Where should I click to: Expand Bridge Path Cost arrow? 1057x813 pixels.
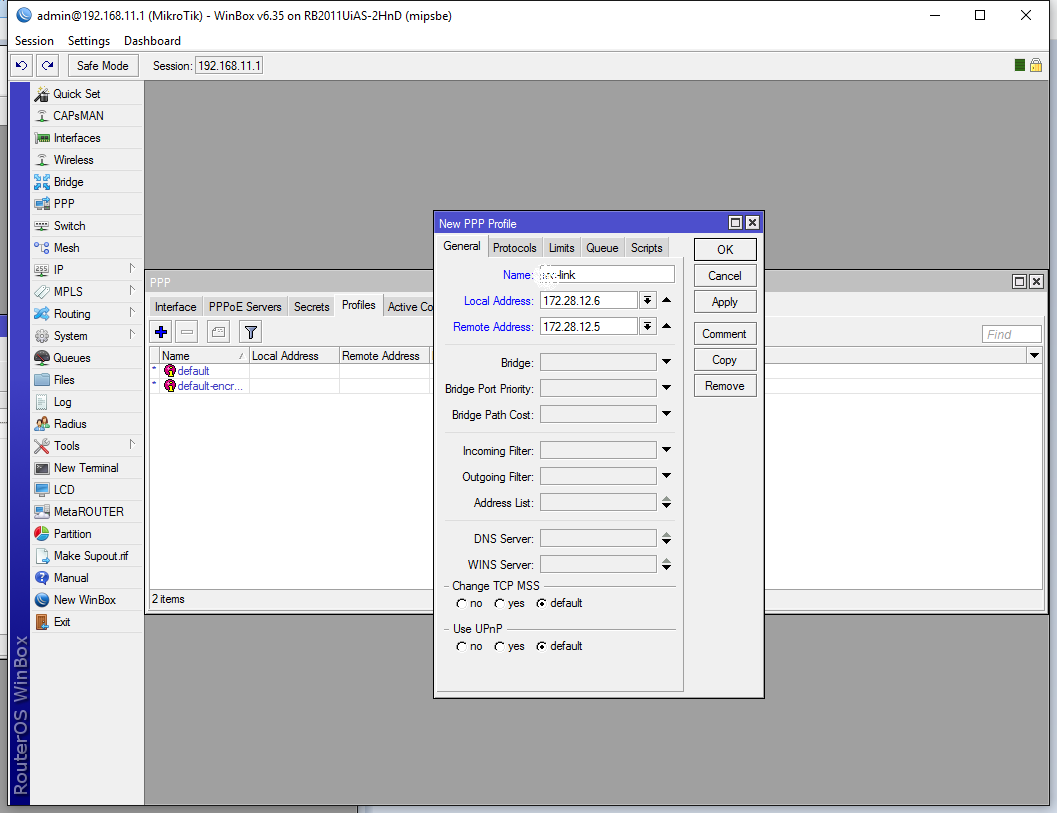[x=667, y=414]
